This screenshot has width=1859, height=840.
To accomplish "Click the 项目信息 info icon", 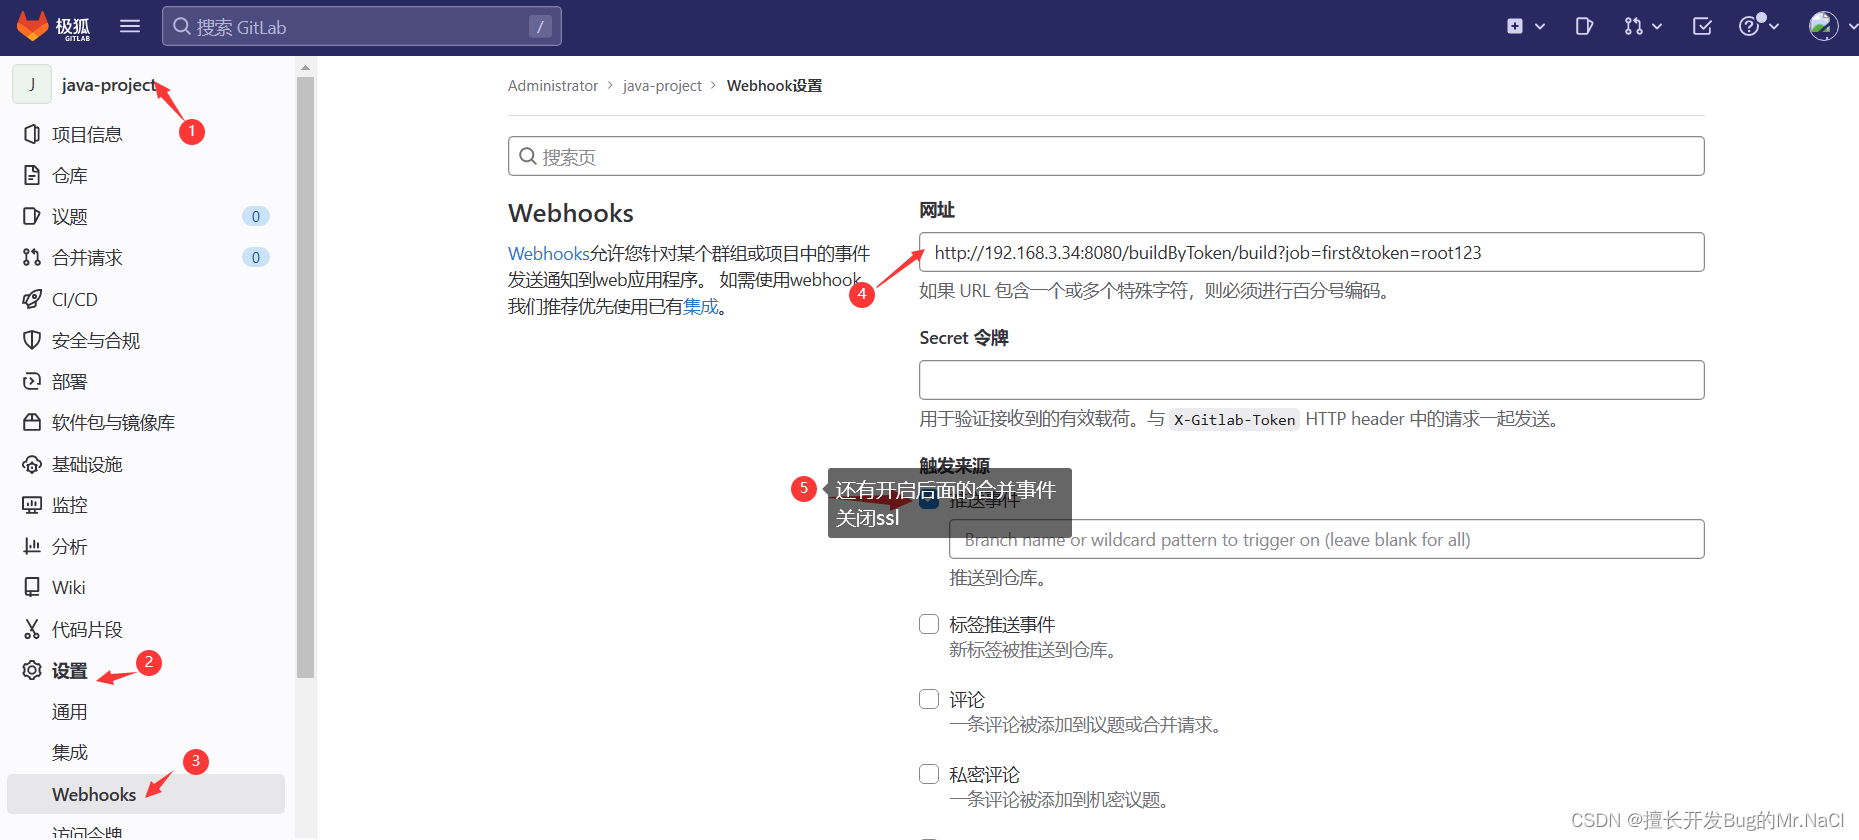I will click(32, 134).
